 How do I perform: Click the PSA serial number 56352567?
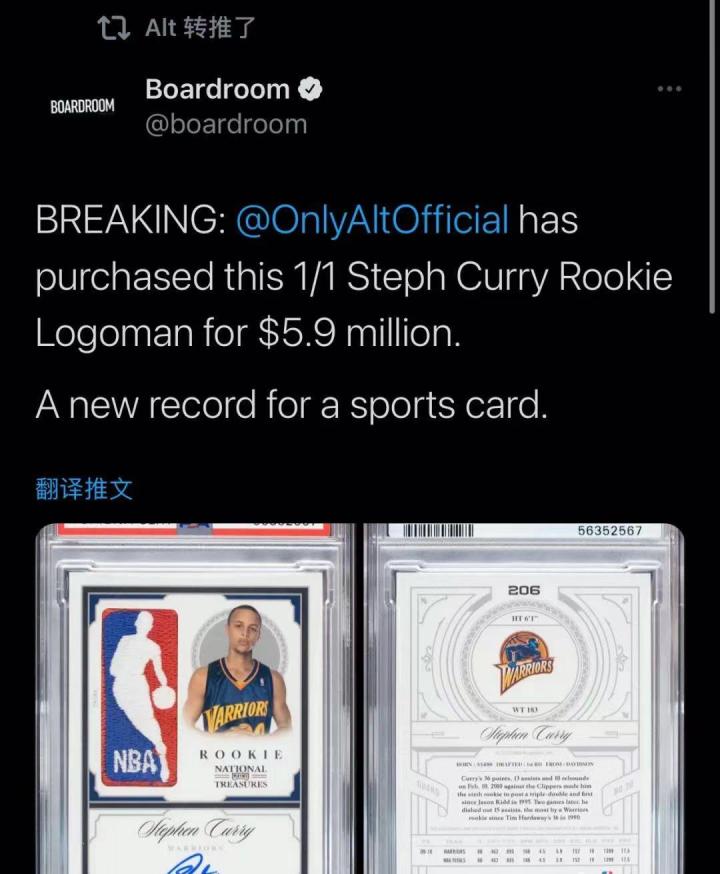coord(610,530)
